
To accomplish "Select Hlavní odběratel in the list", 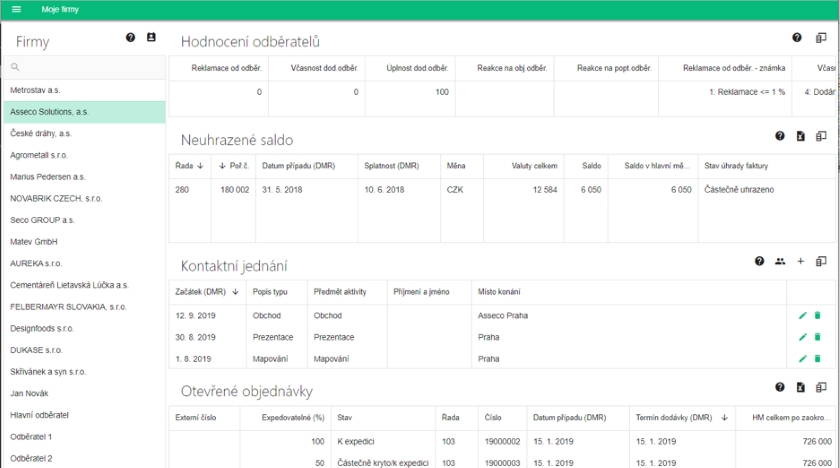I will 85,415.
